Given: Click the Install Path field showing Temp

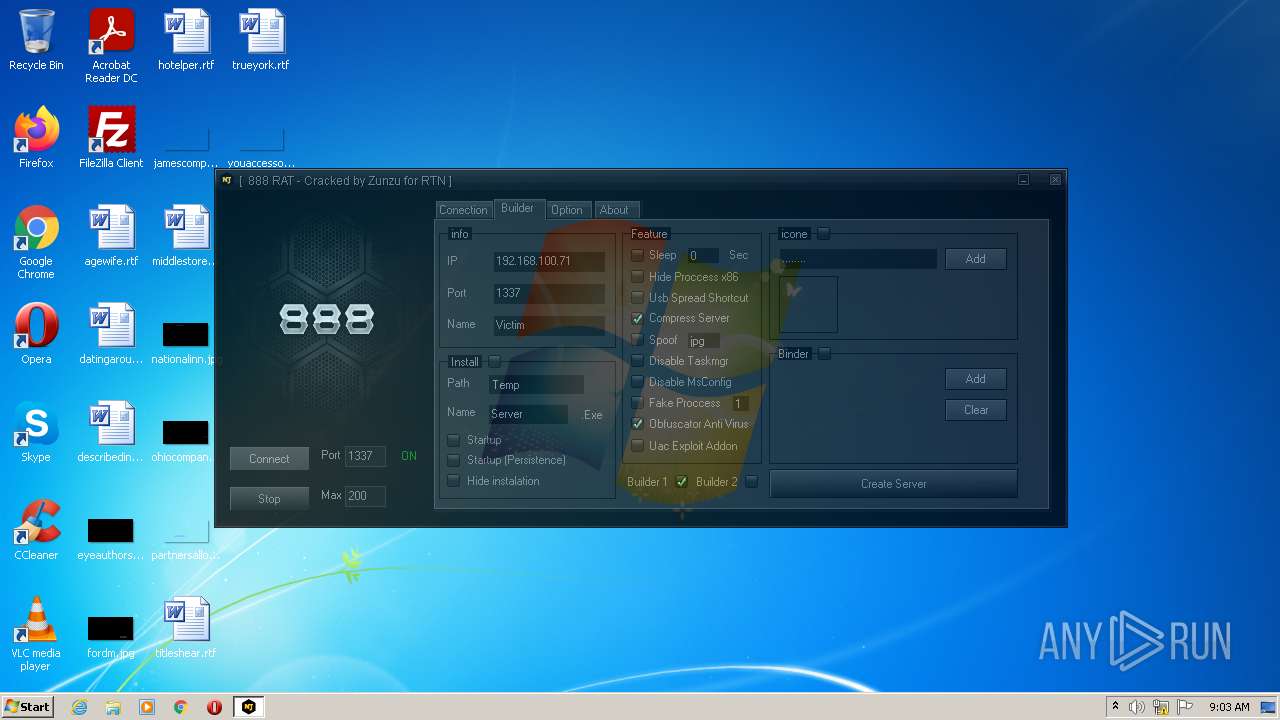Looking at the screenshot, I should [x=536, y=385].
